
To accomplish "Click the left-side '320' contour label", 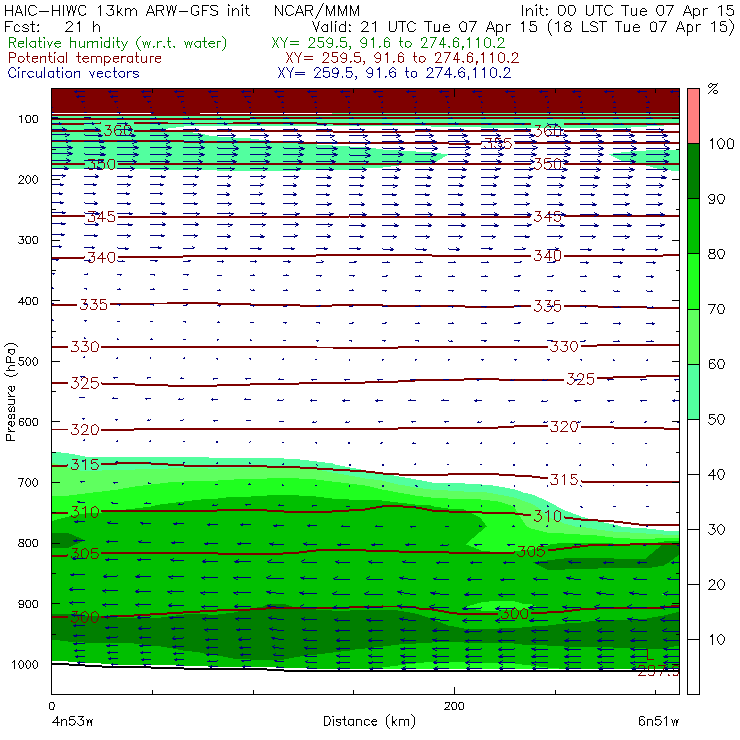I will [85, 429].
